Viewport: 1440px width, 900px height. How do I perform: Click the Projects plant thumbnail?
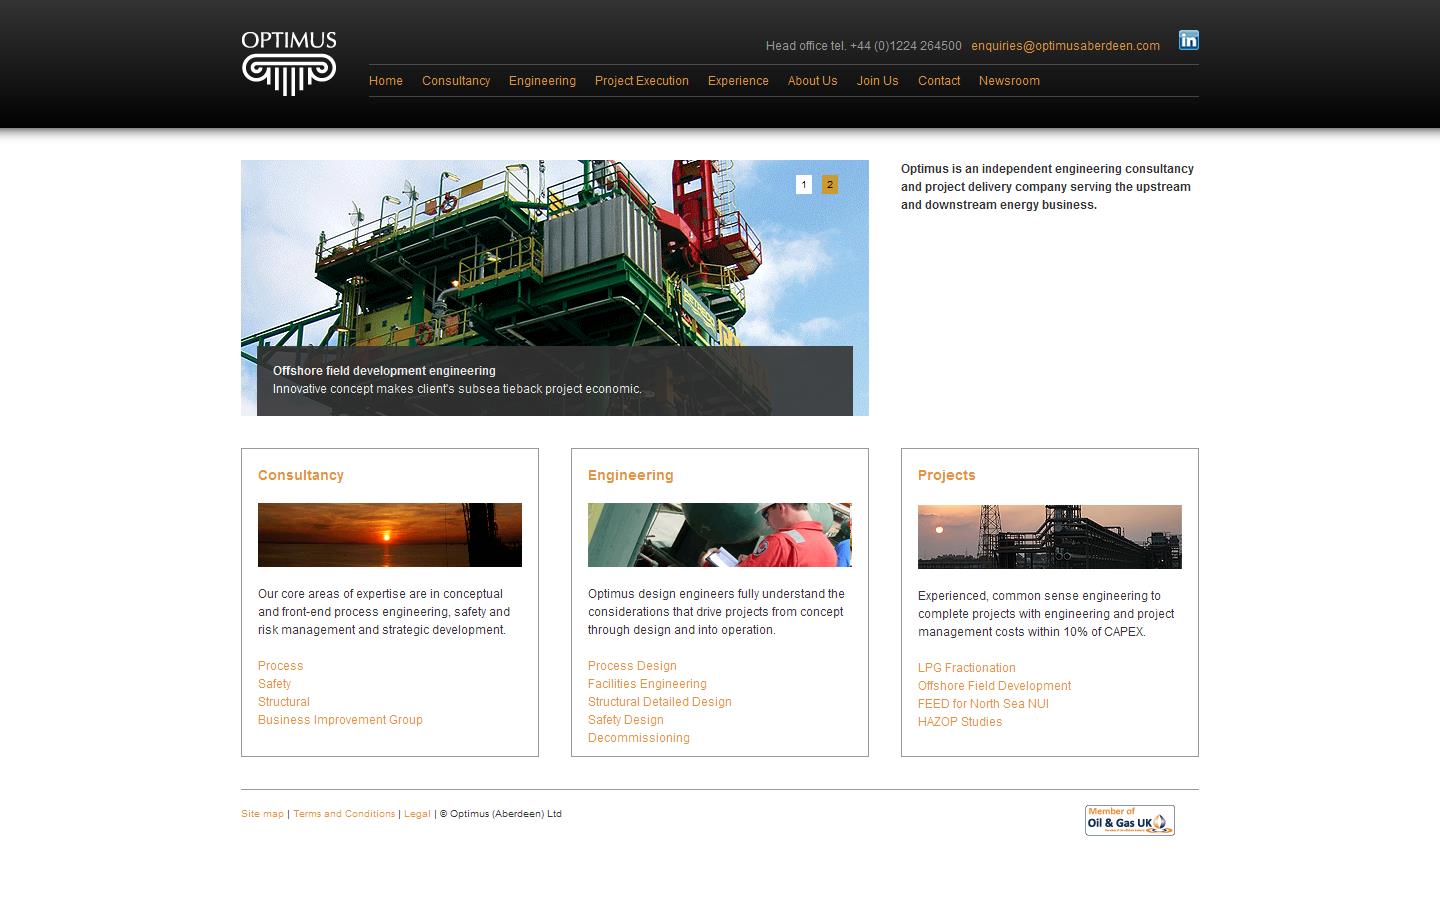(x=1050, y=537)
